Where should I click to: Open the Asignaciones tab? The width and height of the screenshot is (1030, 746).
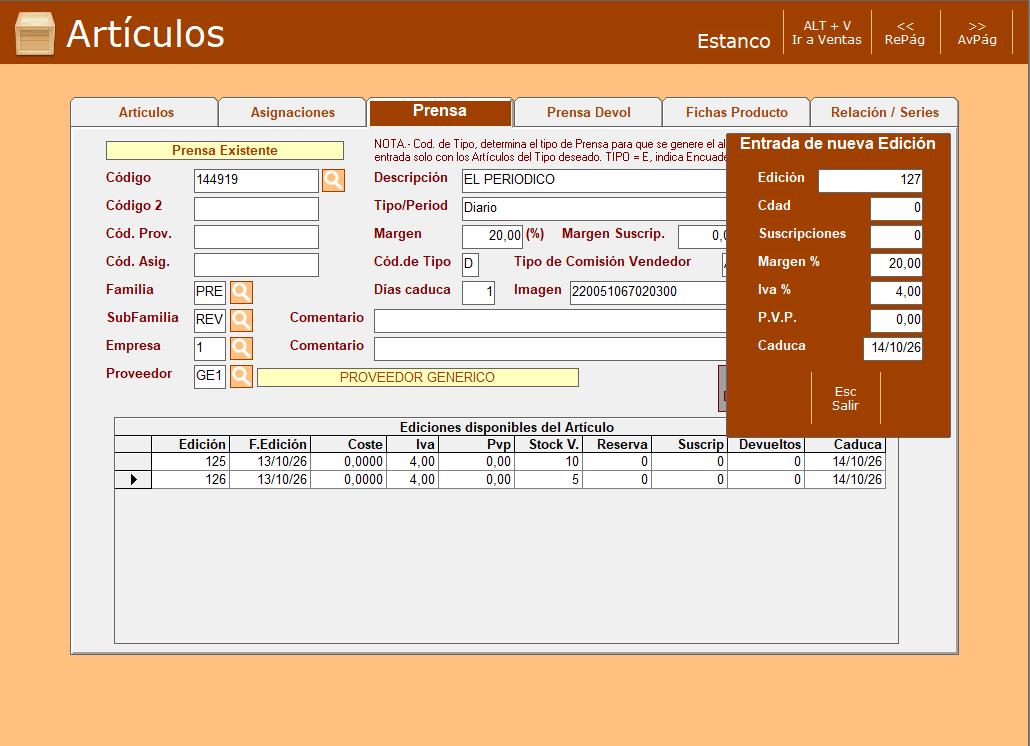292,112
